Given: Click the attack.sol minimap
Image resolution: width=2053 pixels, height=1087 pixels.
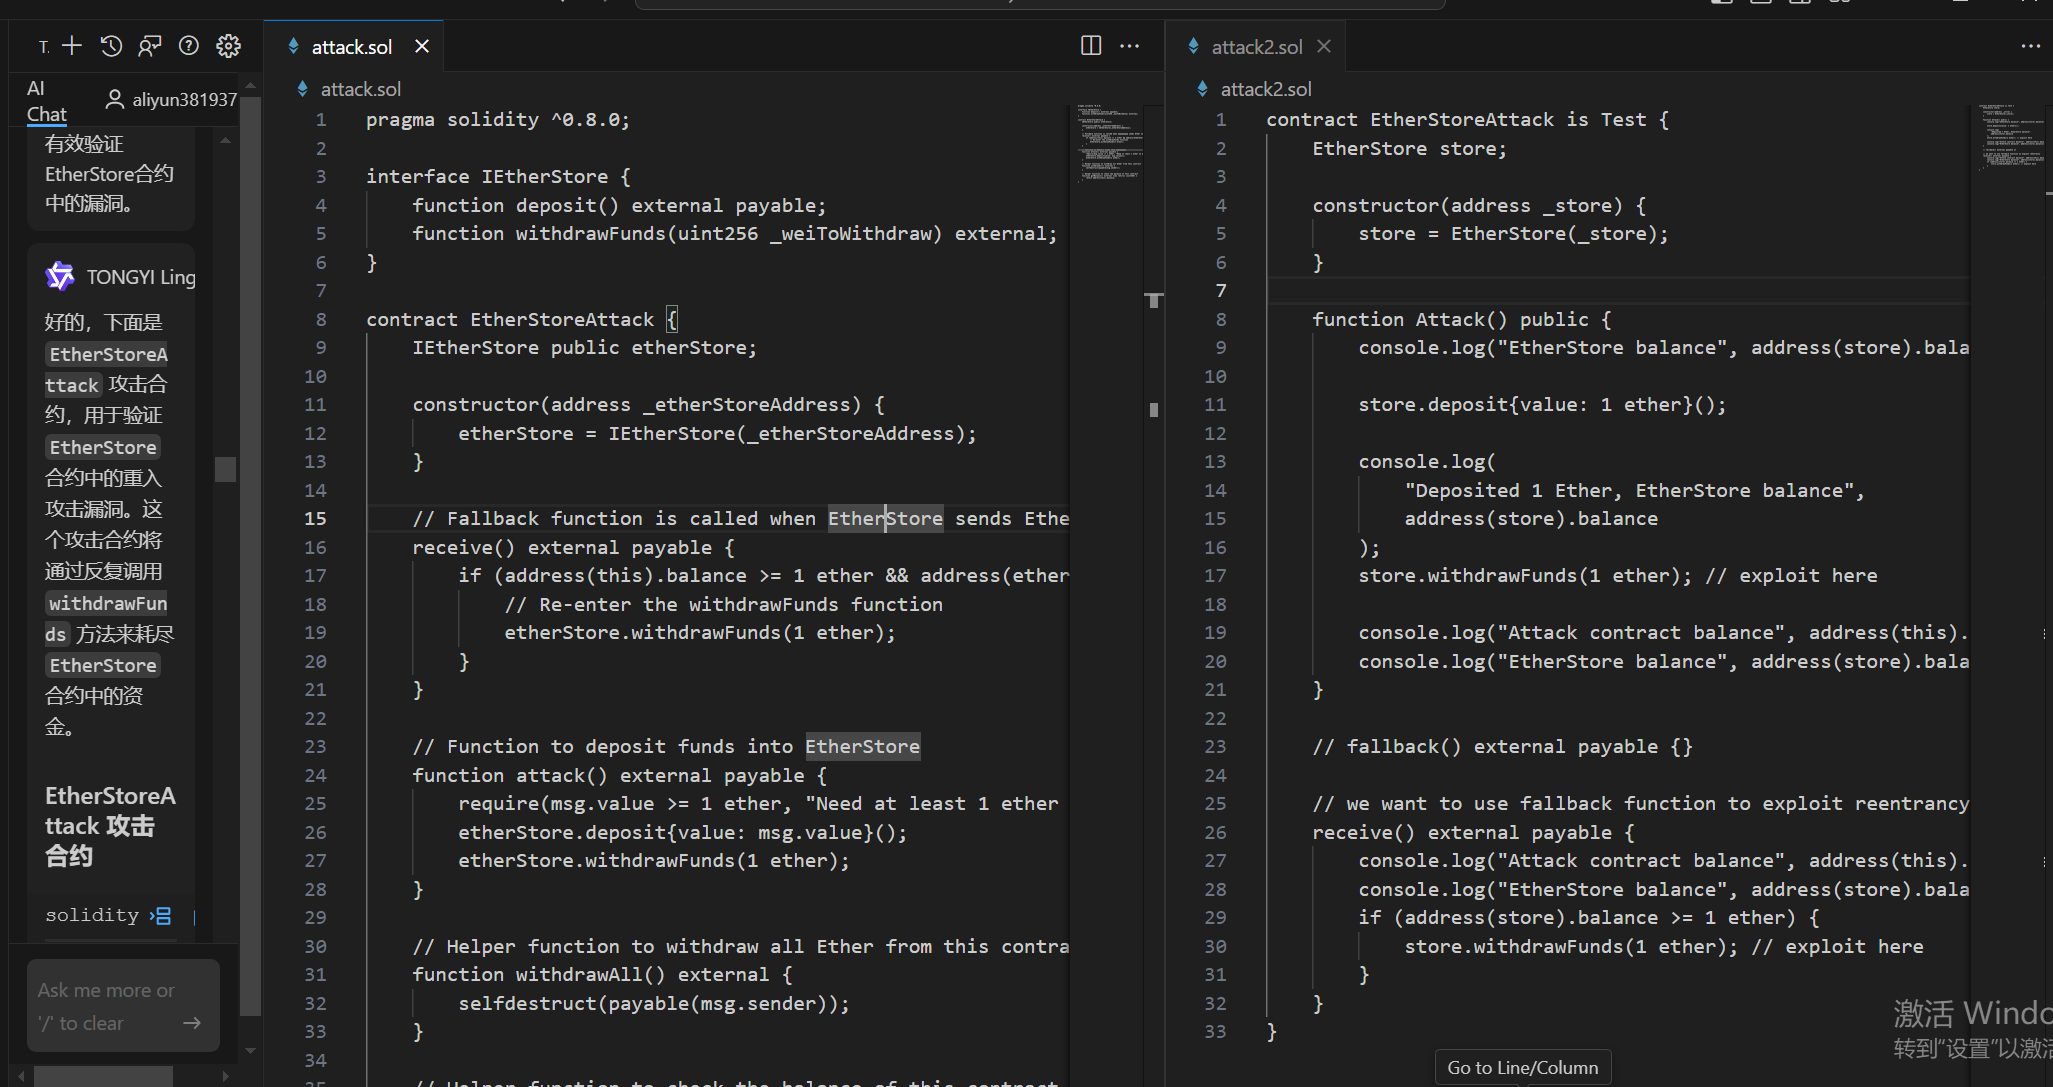Looking at the screenshot, I should [x=1108, y=144].
